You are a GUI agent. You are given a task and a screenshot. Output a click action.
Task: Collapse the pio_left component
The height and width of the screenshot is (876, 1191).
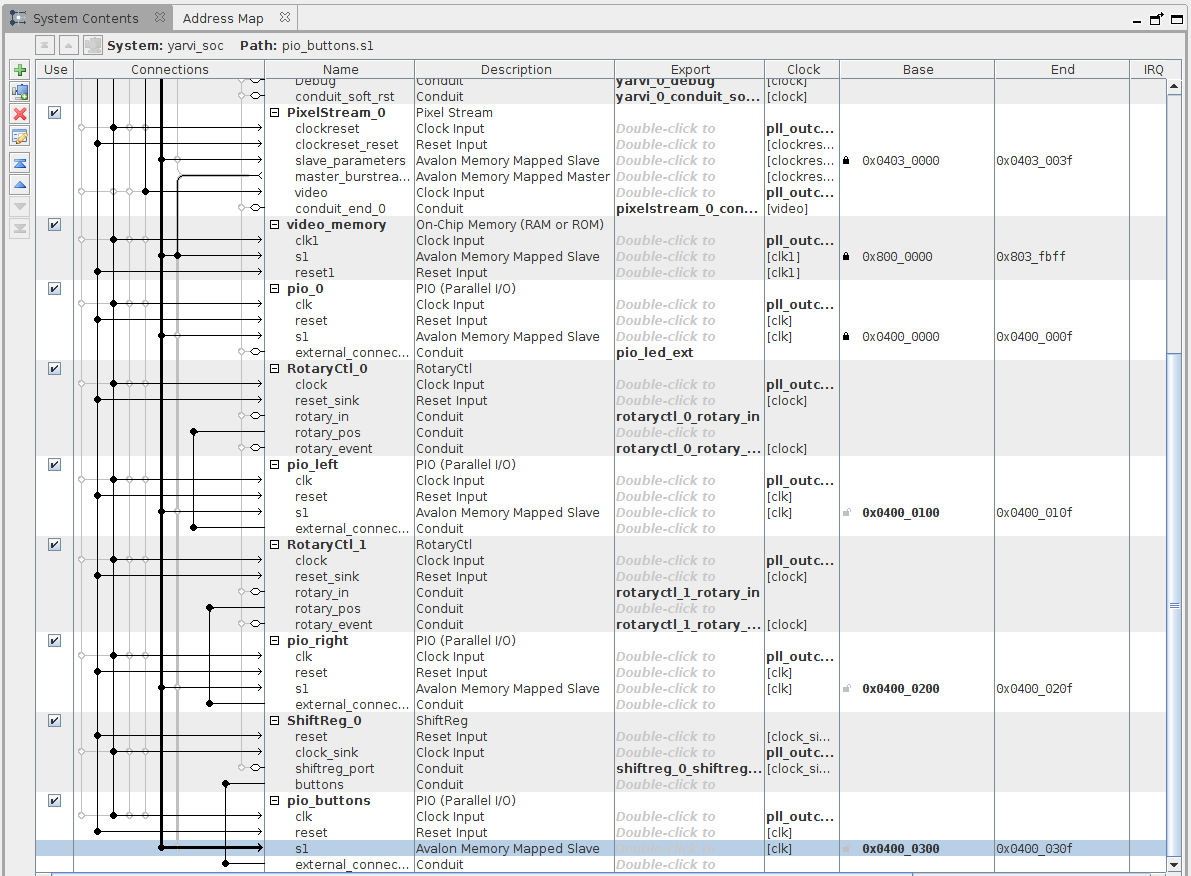[275, 464]
